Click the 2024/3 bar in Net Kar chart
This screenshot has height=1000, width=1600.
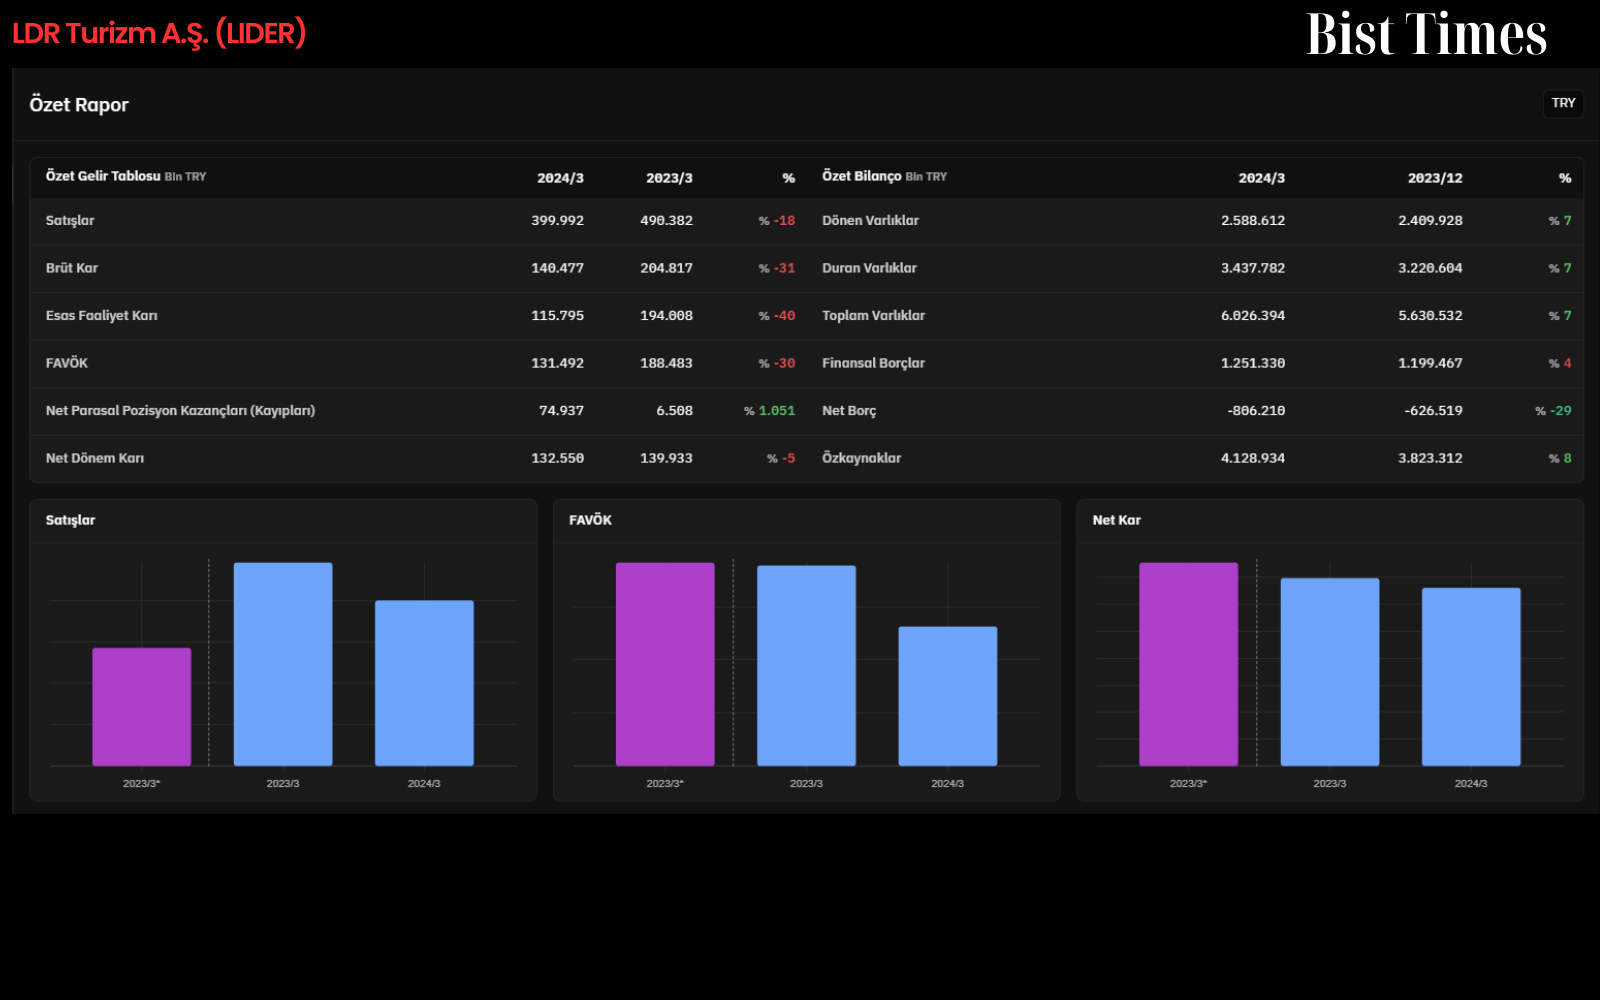1471,677
